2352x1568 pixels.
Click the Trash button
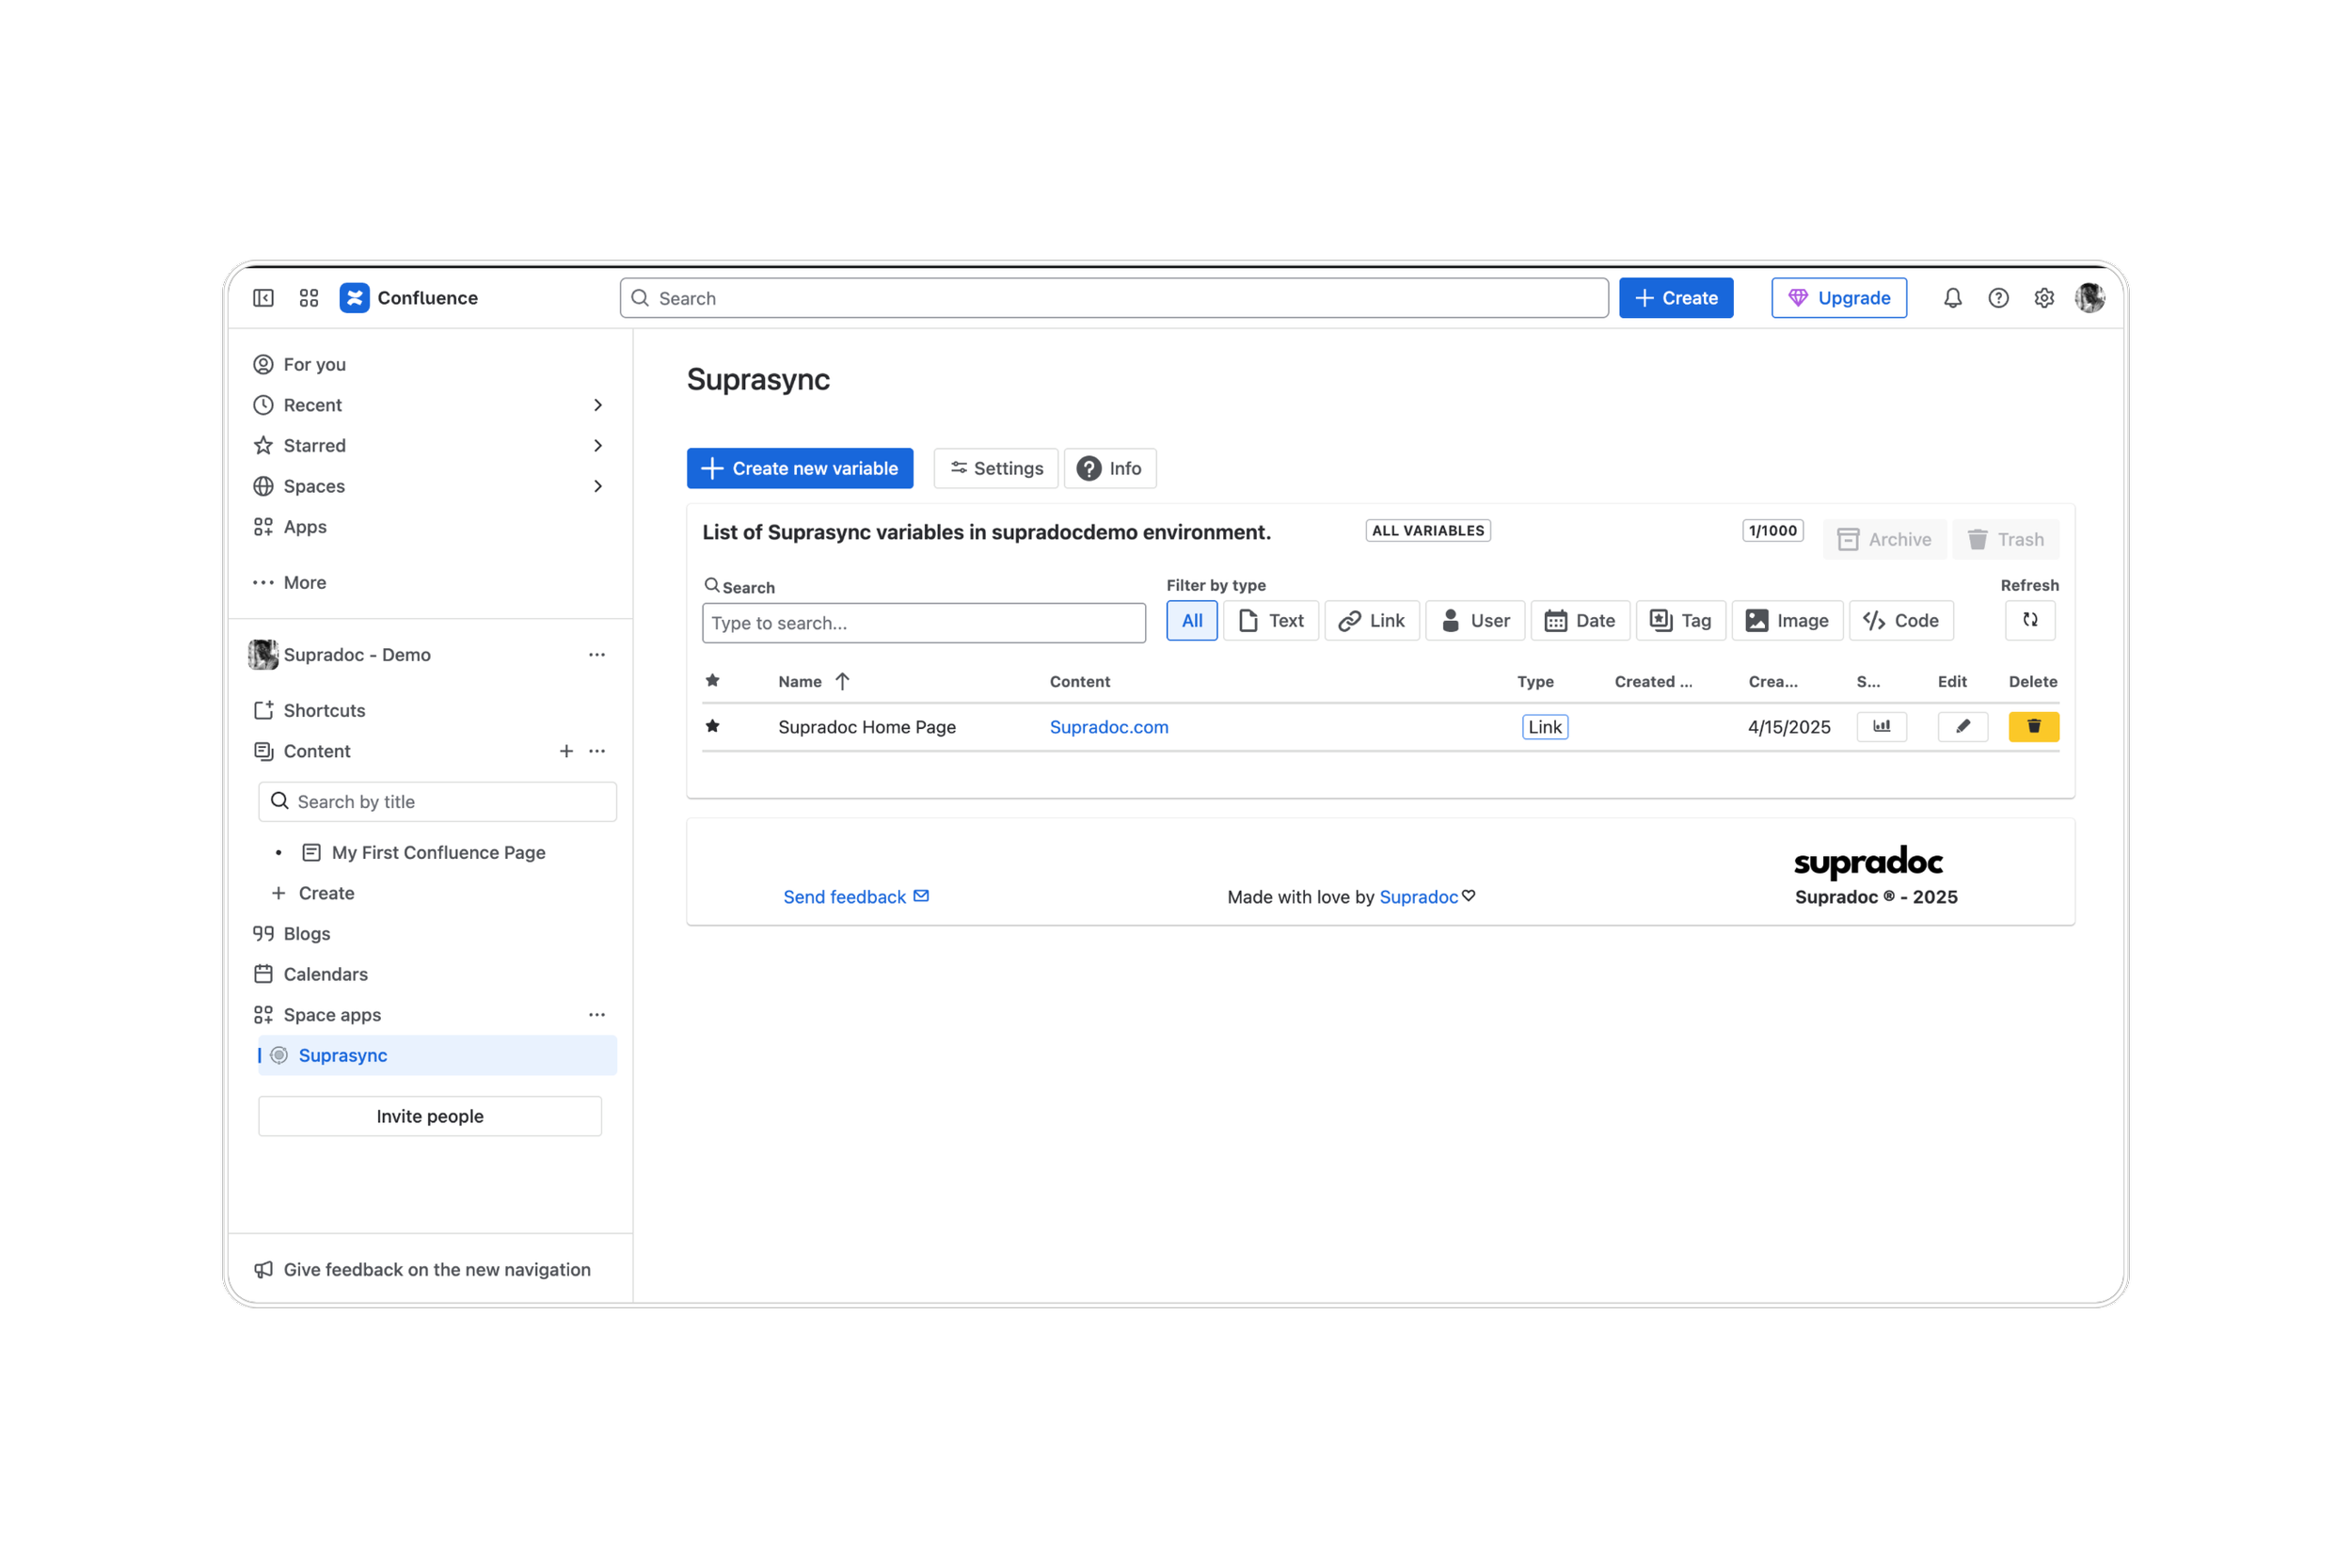pyautogui.click(x=2005, y=540)
